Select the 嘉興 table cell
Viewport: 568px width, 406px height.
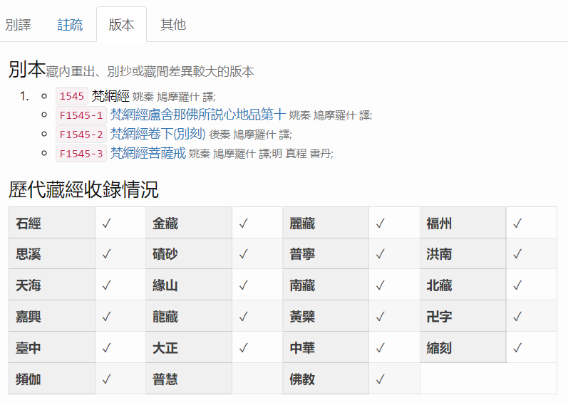click(x=52, y=316)
